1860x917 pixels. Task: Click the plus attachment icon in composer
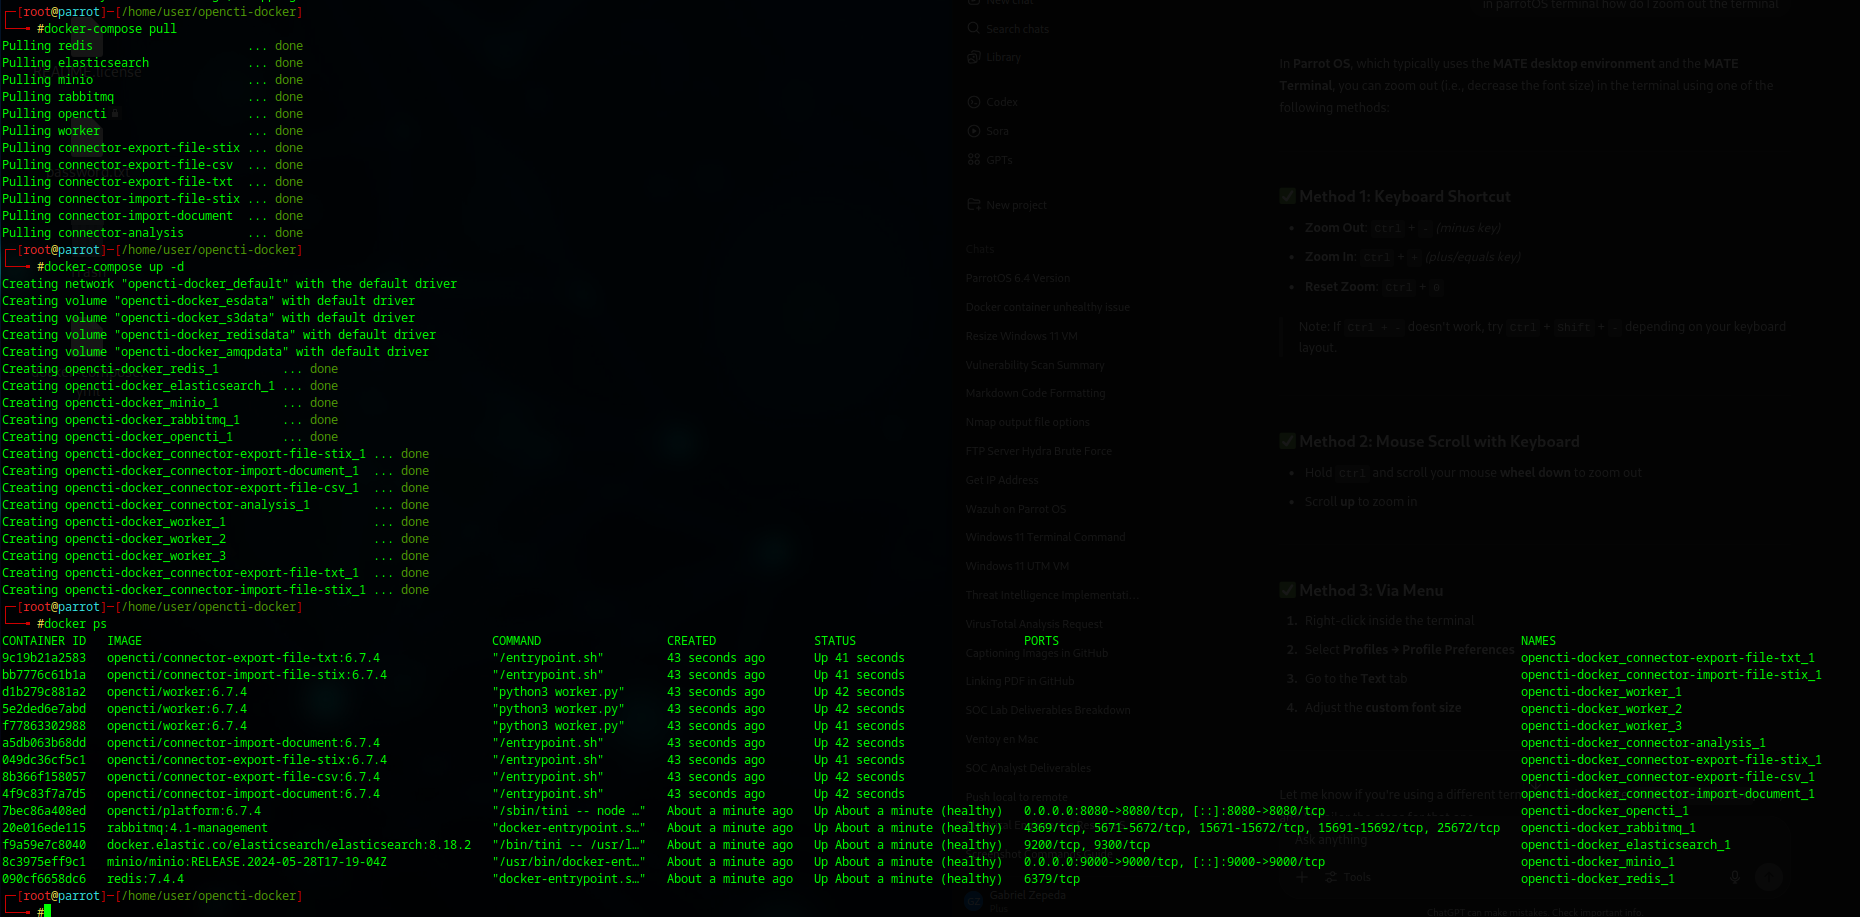coord(1302,877)
